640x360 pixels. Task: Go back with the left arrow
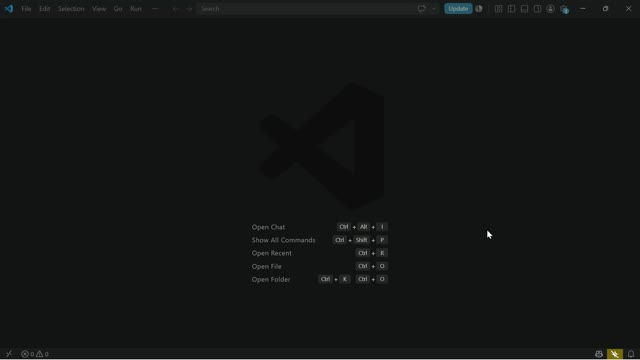point(175,9)
